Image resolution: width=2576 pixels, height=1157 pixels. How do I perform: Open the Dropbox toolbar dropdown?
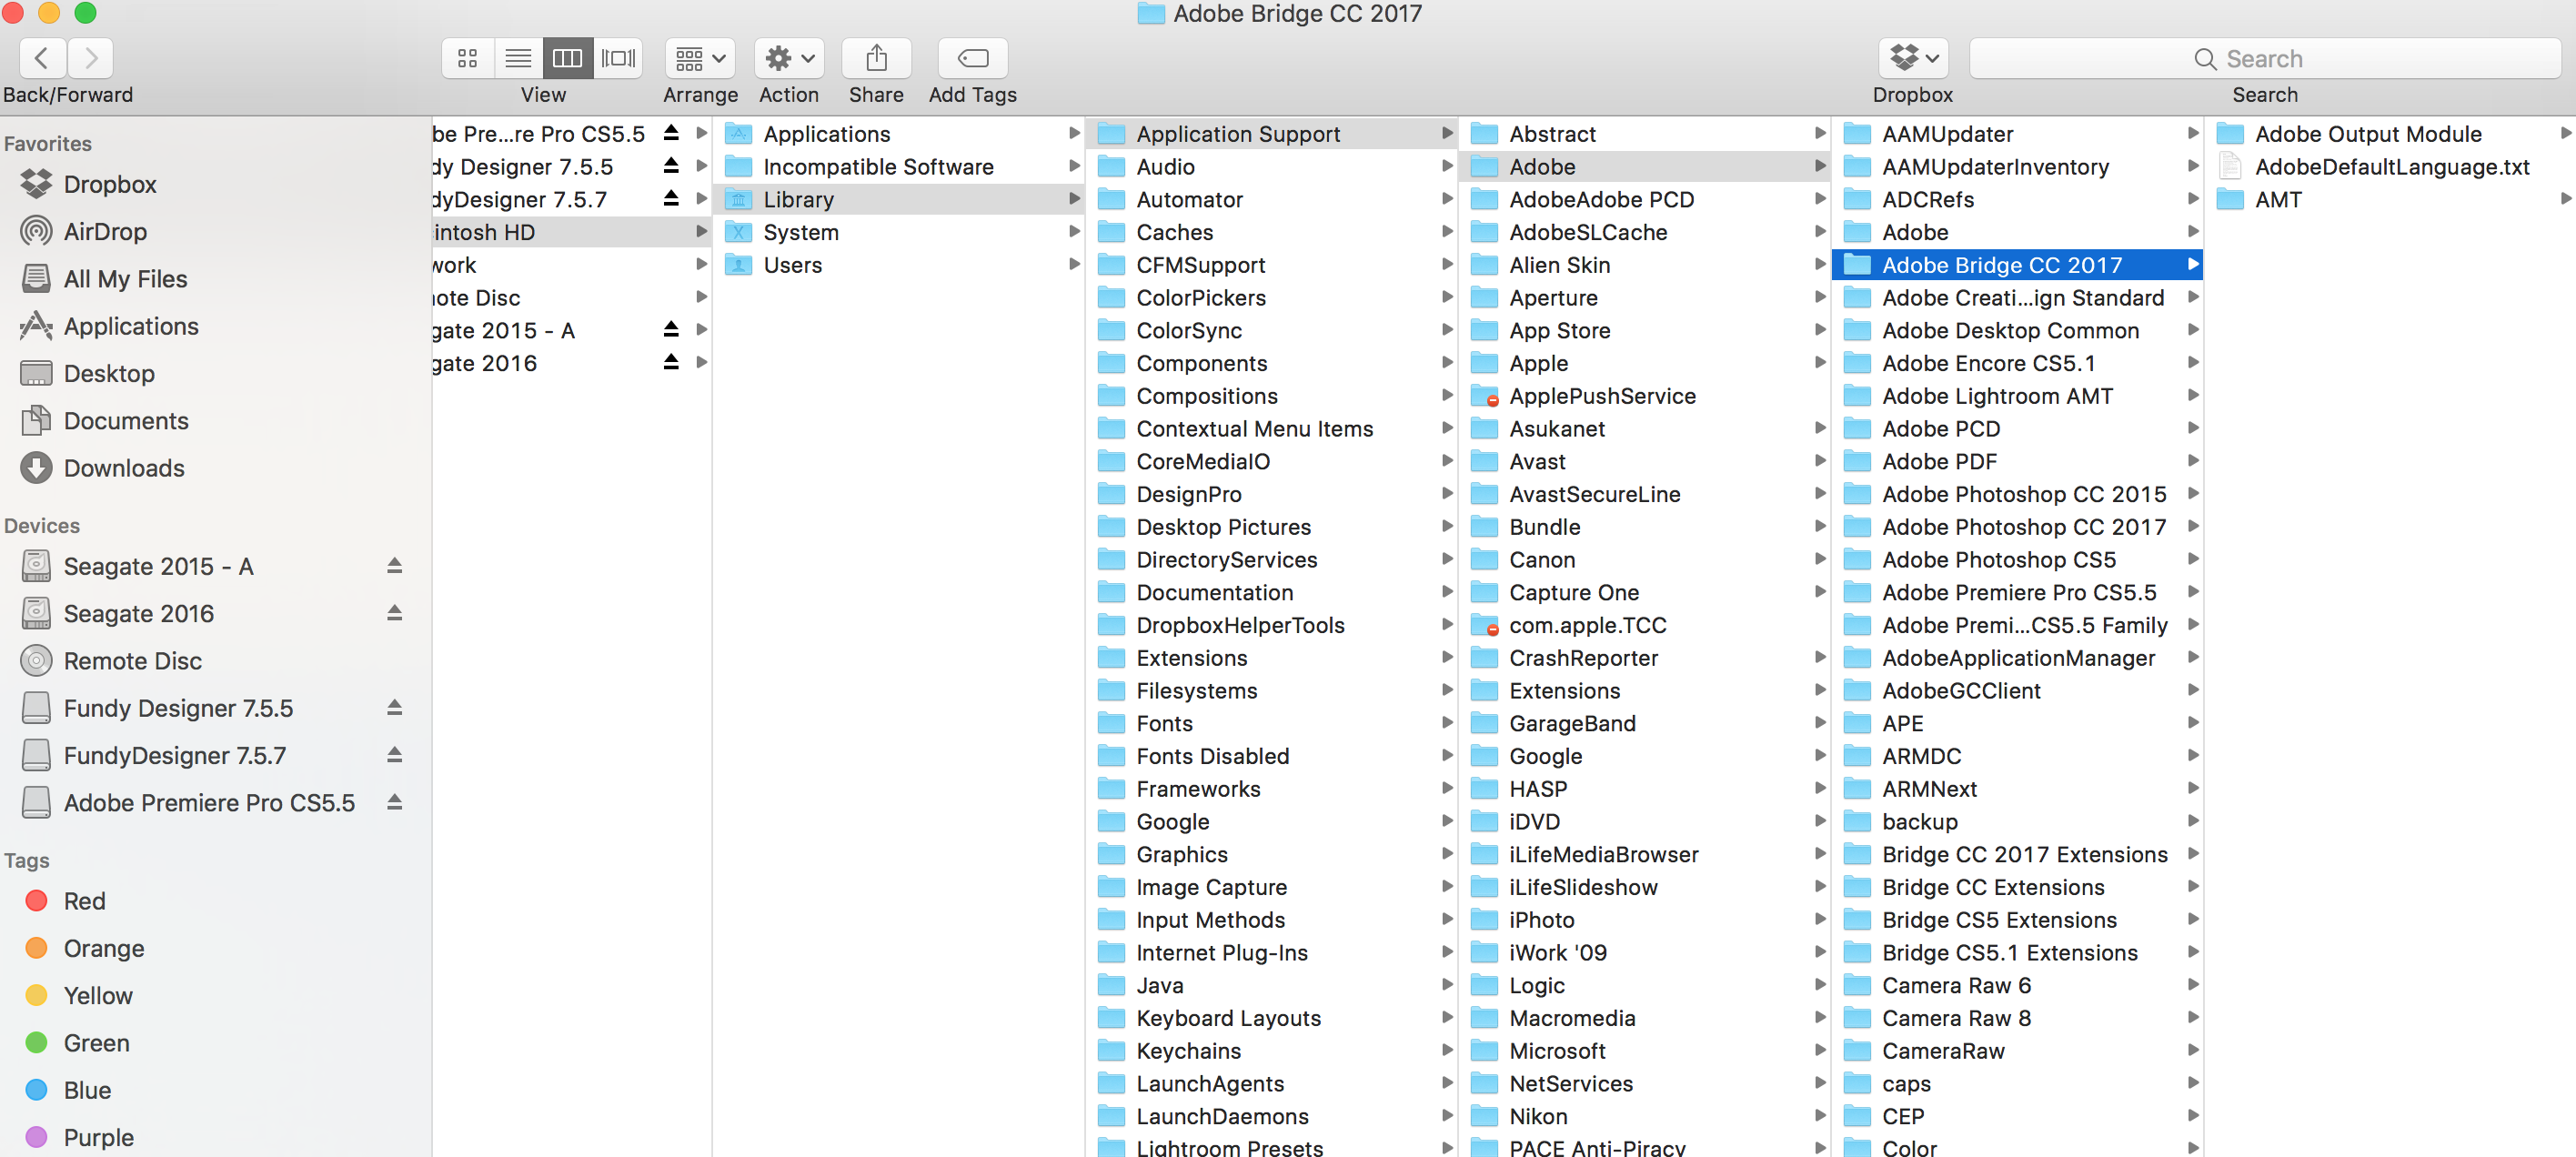point(1912,58)
